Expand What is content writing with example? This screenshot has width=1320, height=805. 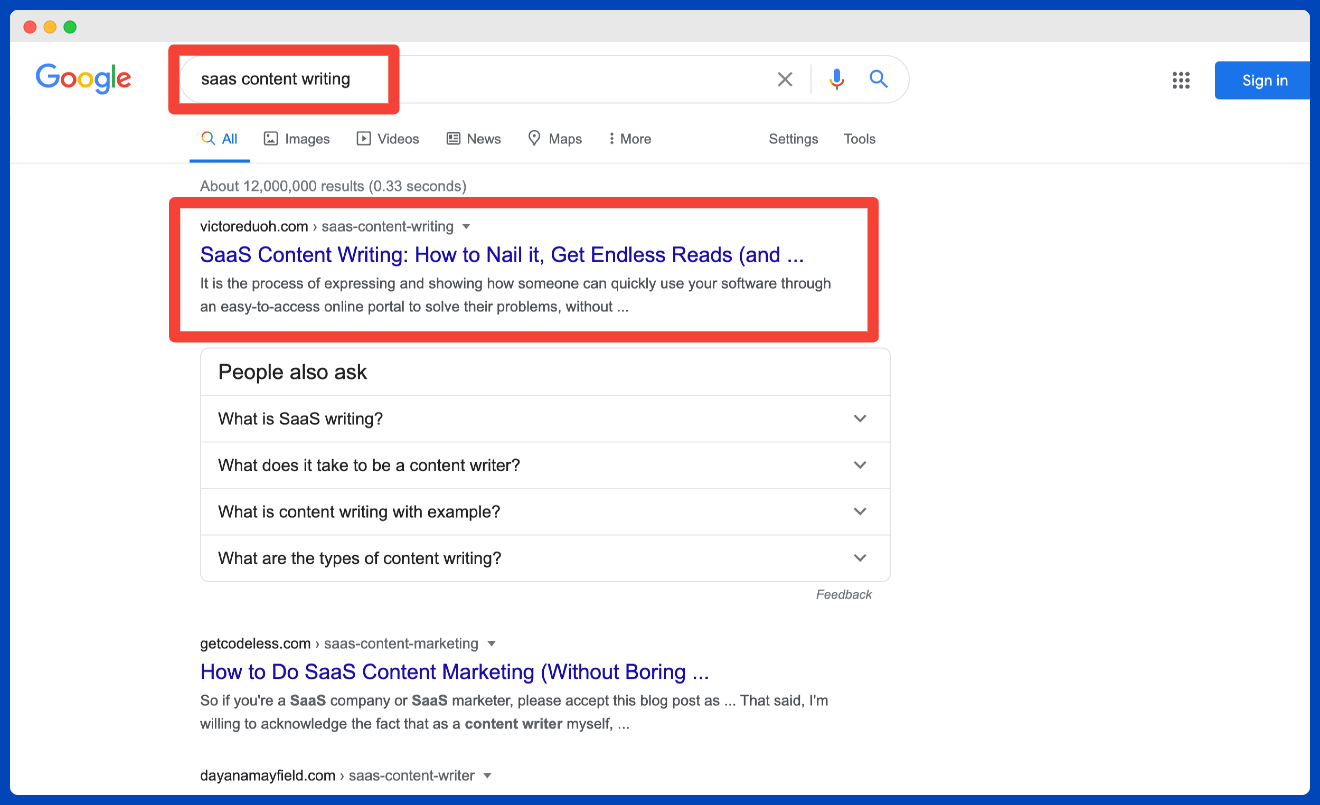point(545,512)
